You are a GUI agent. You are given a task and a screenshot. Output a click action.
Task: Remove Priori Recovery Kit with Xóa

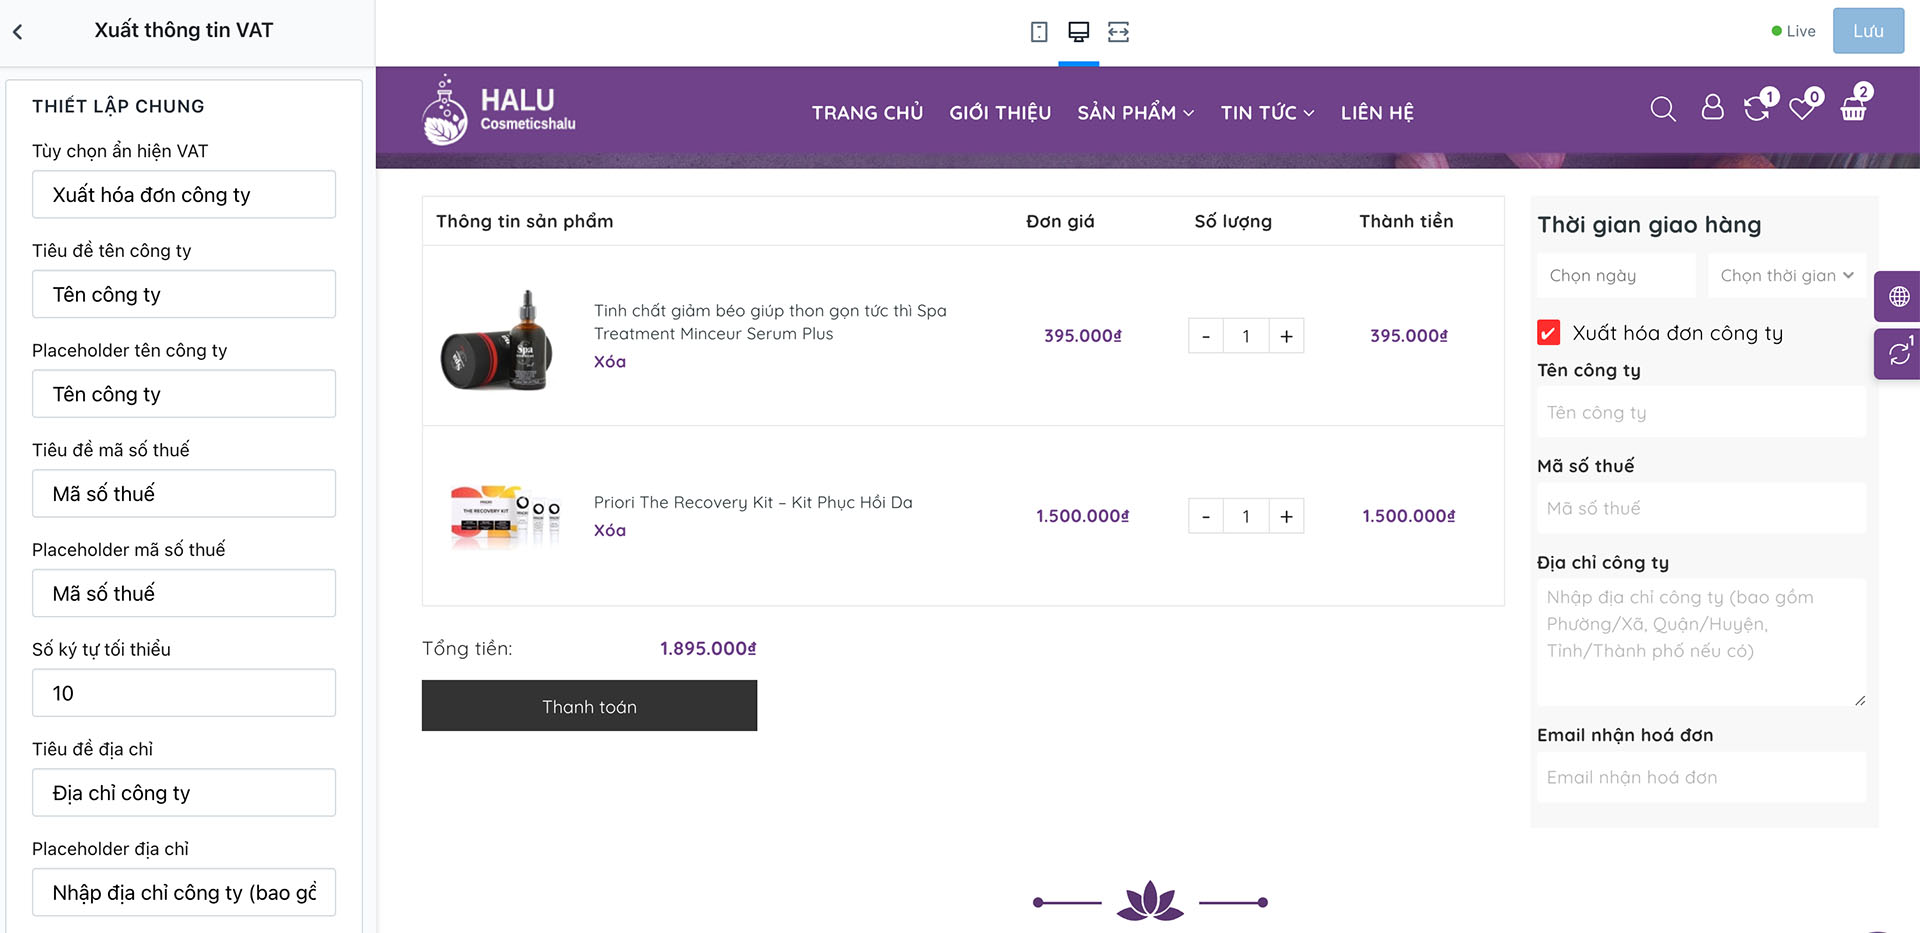tap(610, 530)
